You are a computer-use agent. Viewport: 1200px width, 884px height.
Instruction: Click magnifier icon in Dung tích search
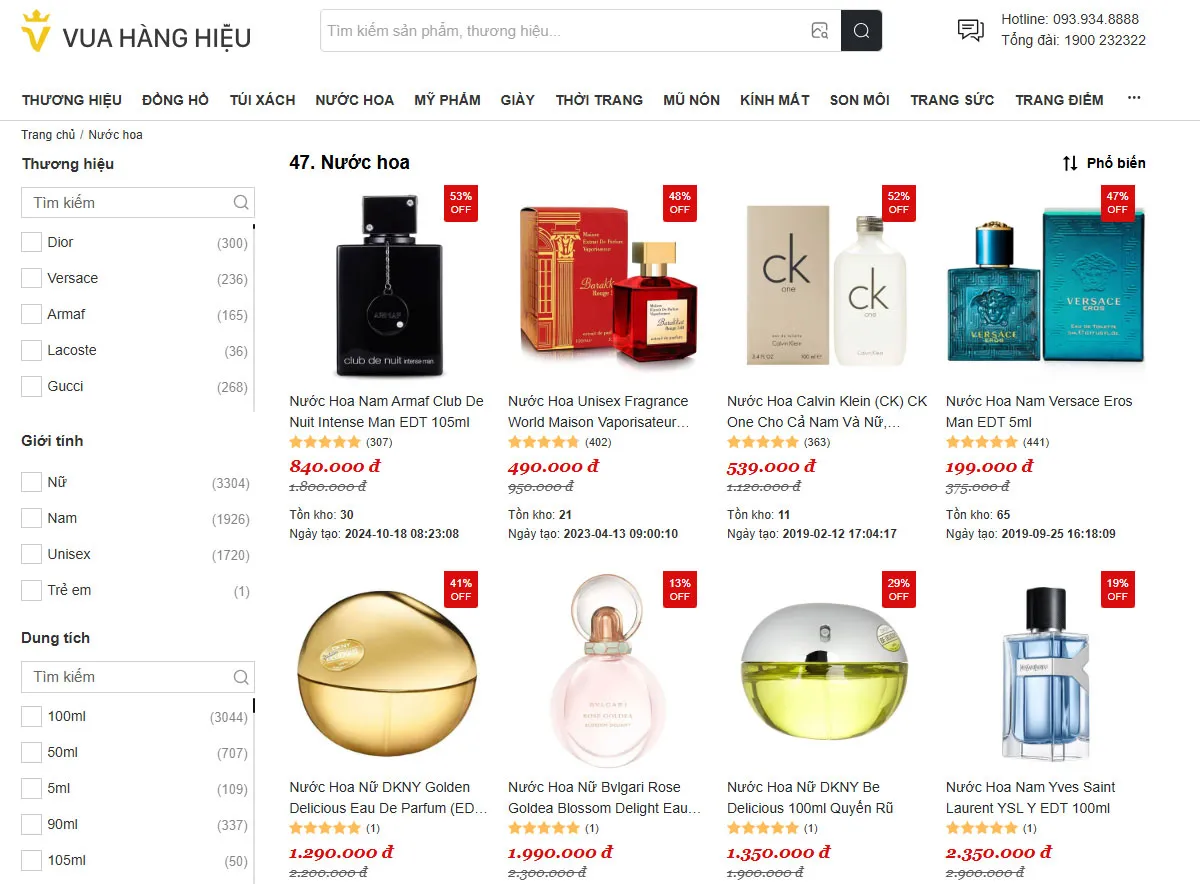pos(241,677)
